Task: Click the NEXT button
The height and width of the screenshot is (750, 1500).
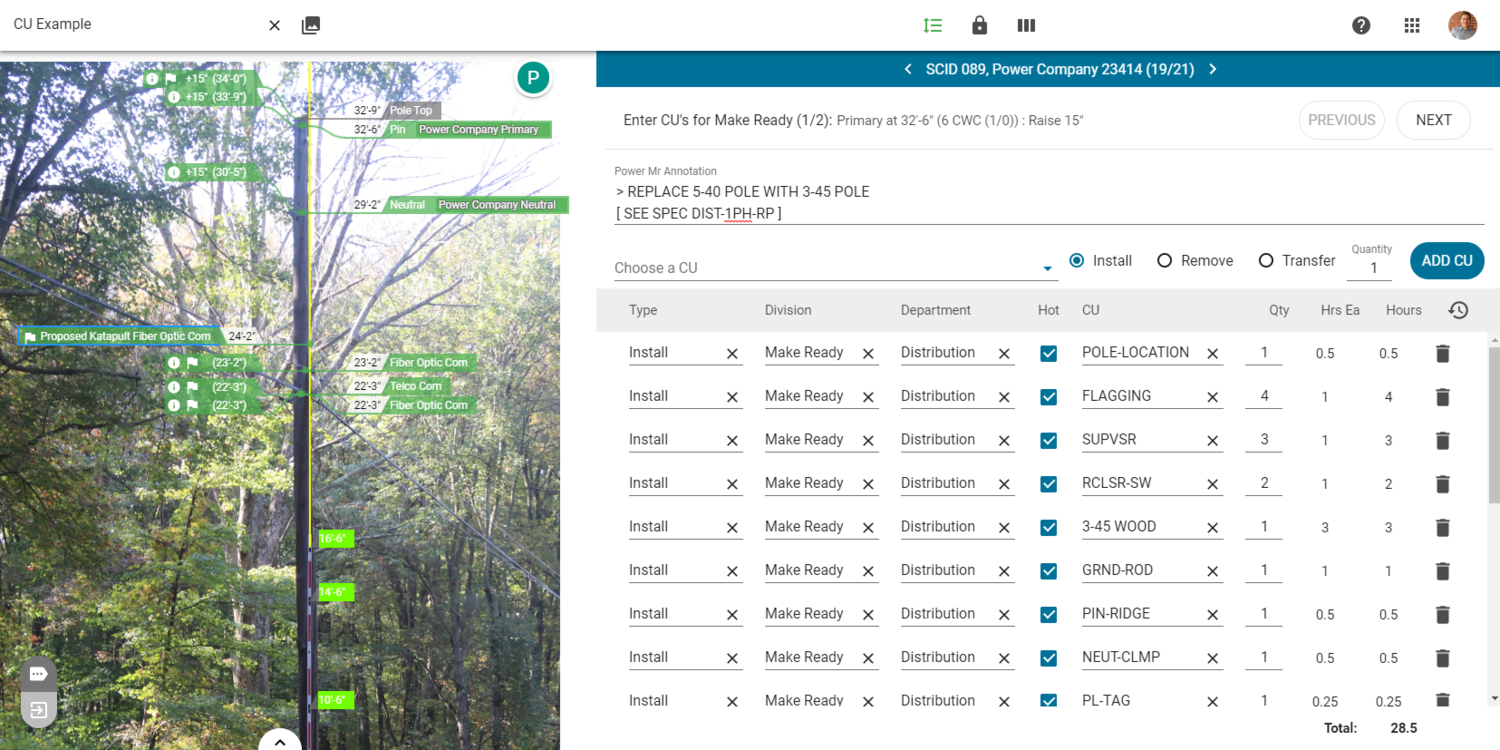Action: [1433, 120]
